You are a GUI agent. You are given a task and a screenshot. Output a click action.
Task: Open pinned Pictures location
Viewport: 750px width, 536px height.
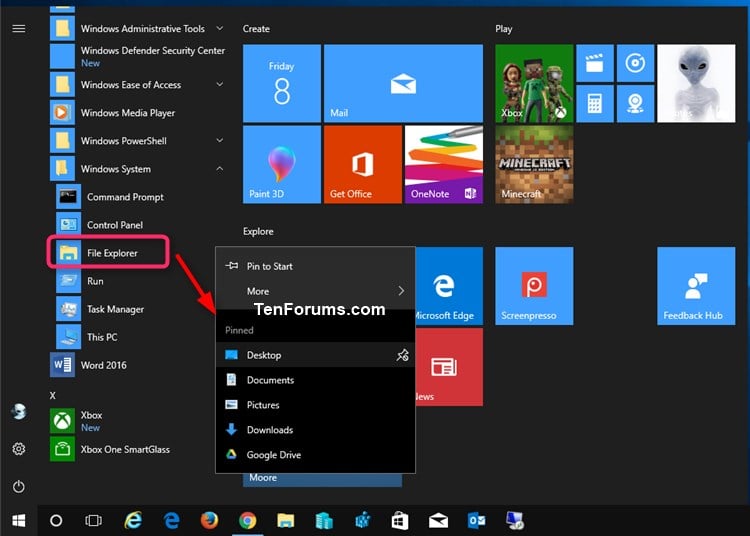click(x=315, y=405)
